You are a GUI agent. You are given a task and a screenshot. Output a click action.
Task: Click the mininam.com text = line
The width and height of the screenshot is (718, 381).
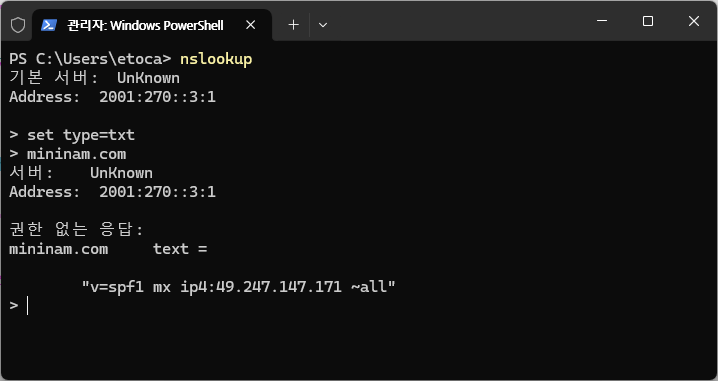pos(108,249)
